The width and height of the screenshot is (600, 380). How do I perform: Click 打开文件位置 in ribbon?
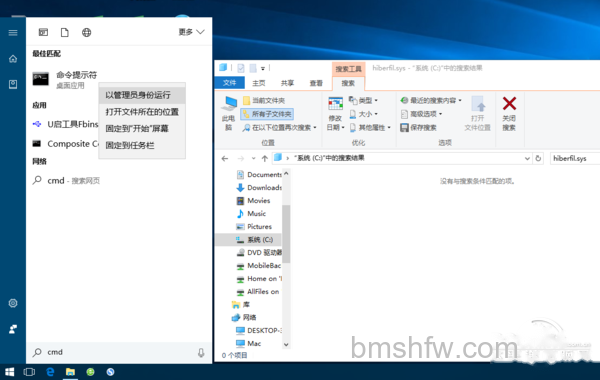coord(477,114)
